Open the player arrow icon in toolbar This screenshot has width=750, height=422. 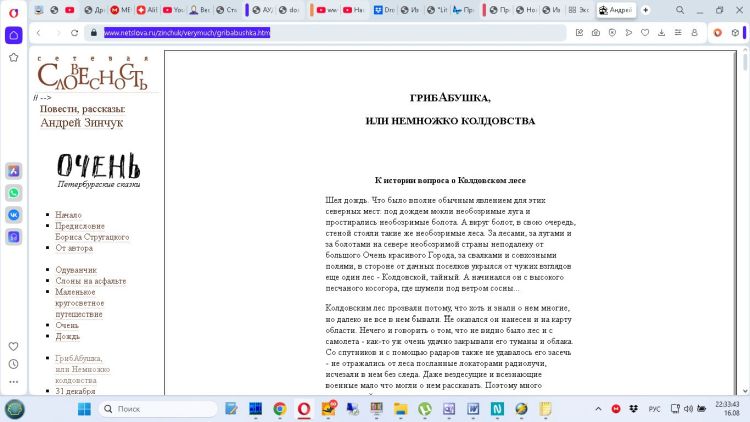point(629,33)
